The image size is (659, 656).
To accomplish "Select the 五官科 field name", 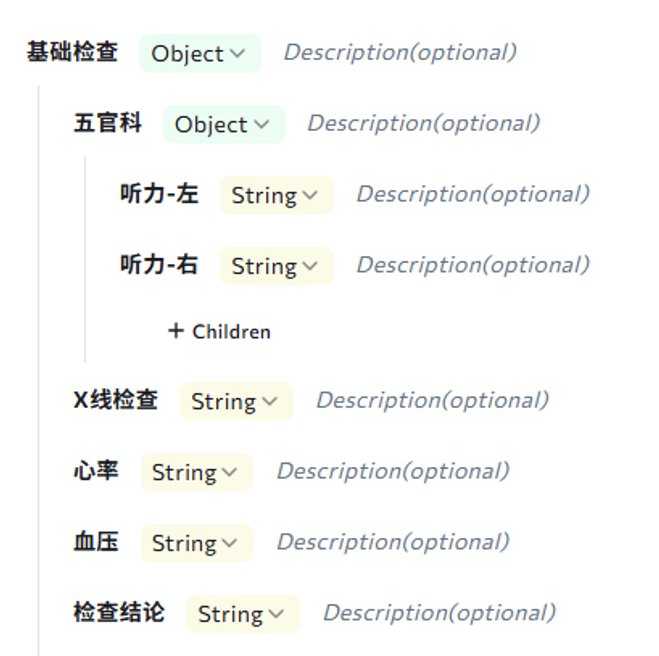I will point(107,124).
